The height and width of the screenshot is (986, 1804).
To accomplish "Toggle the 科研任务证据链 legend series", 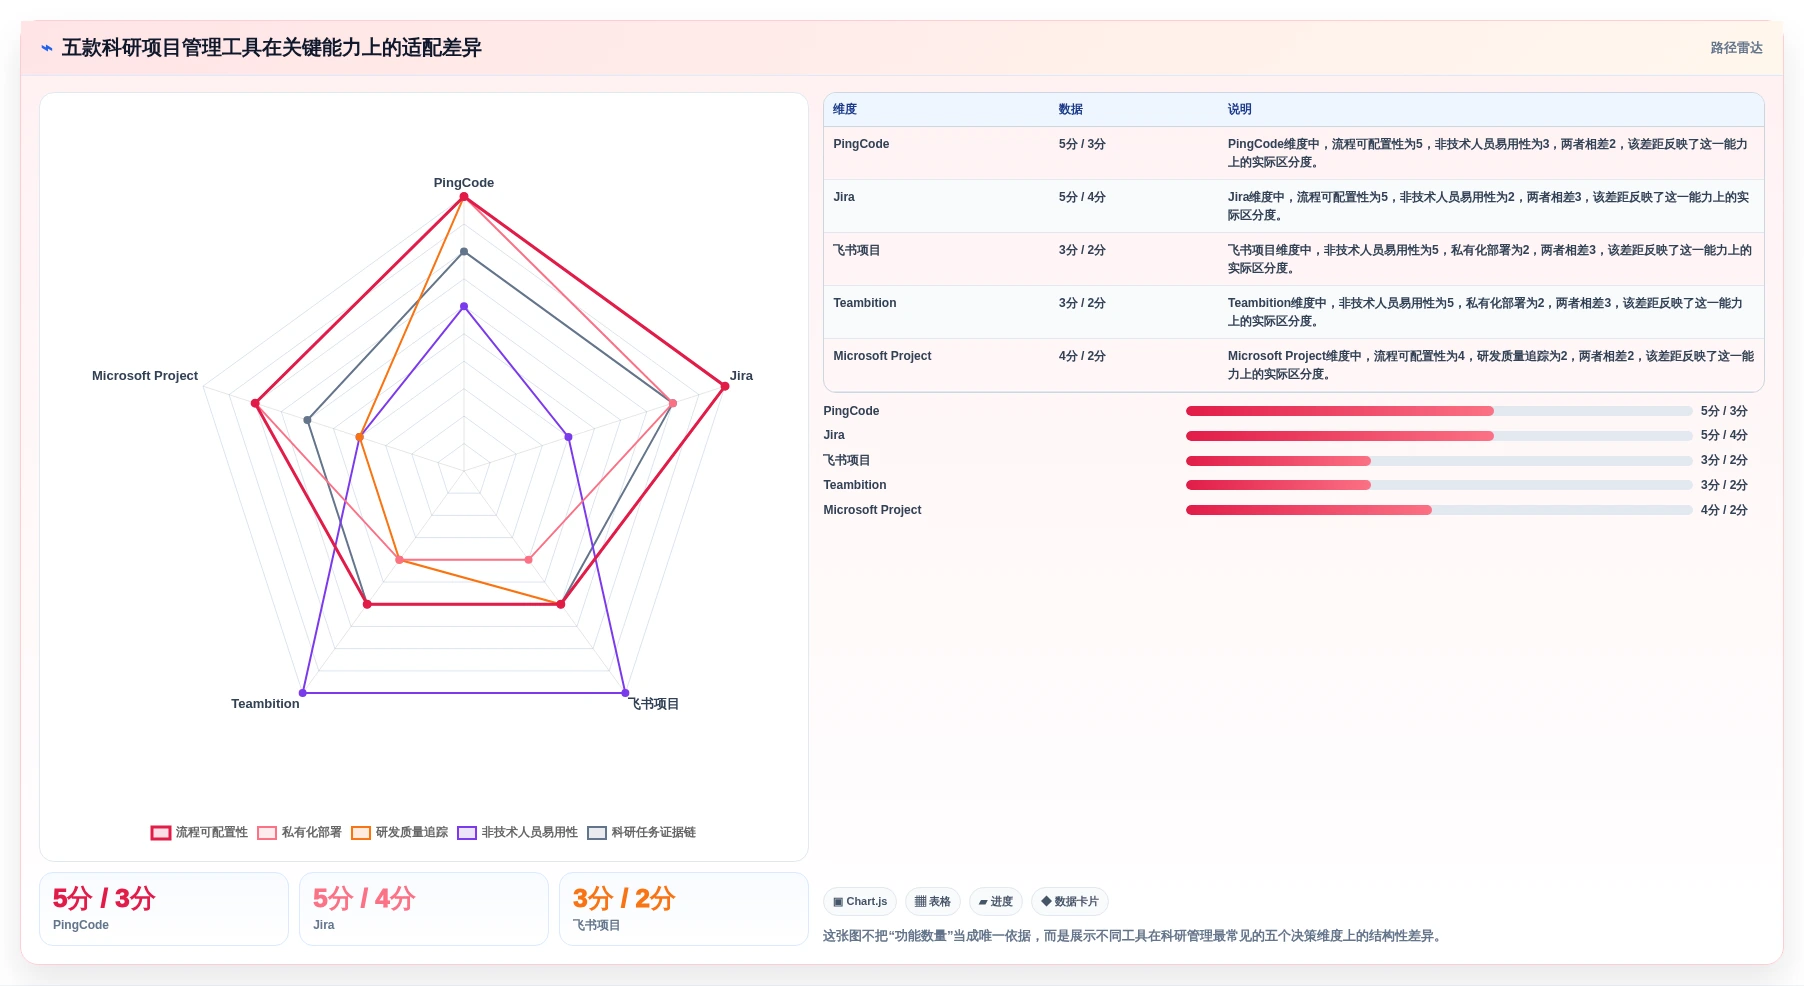I will click(x=641, y=832).
